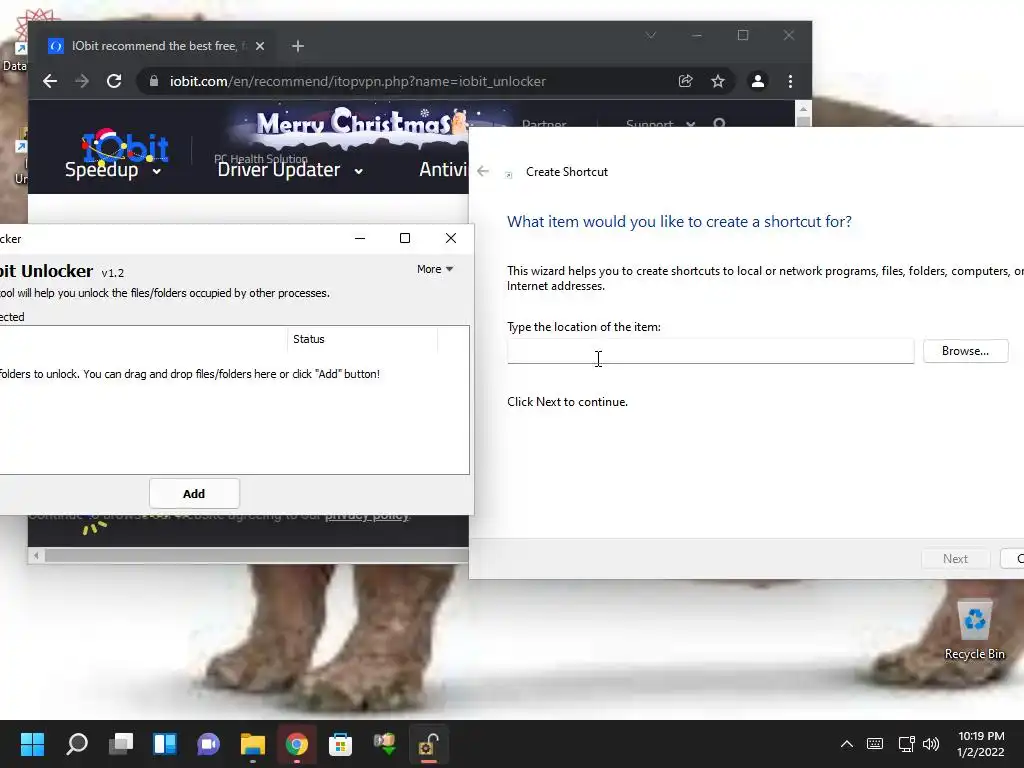This screenshot has width=1024, height=768.
Task: Bookmark this page with star icon
Action: pos(718,81)
